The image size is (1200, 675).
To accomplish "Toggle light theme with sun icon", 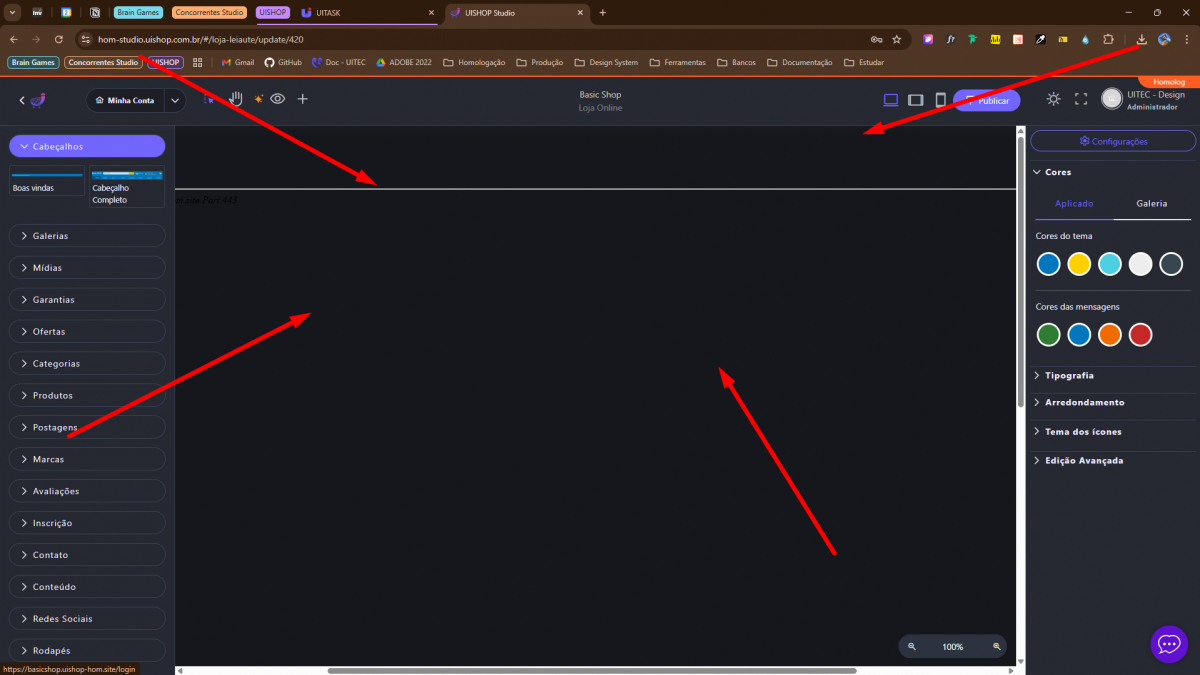I will click(1053, 100).
